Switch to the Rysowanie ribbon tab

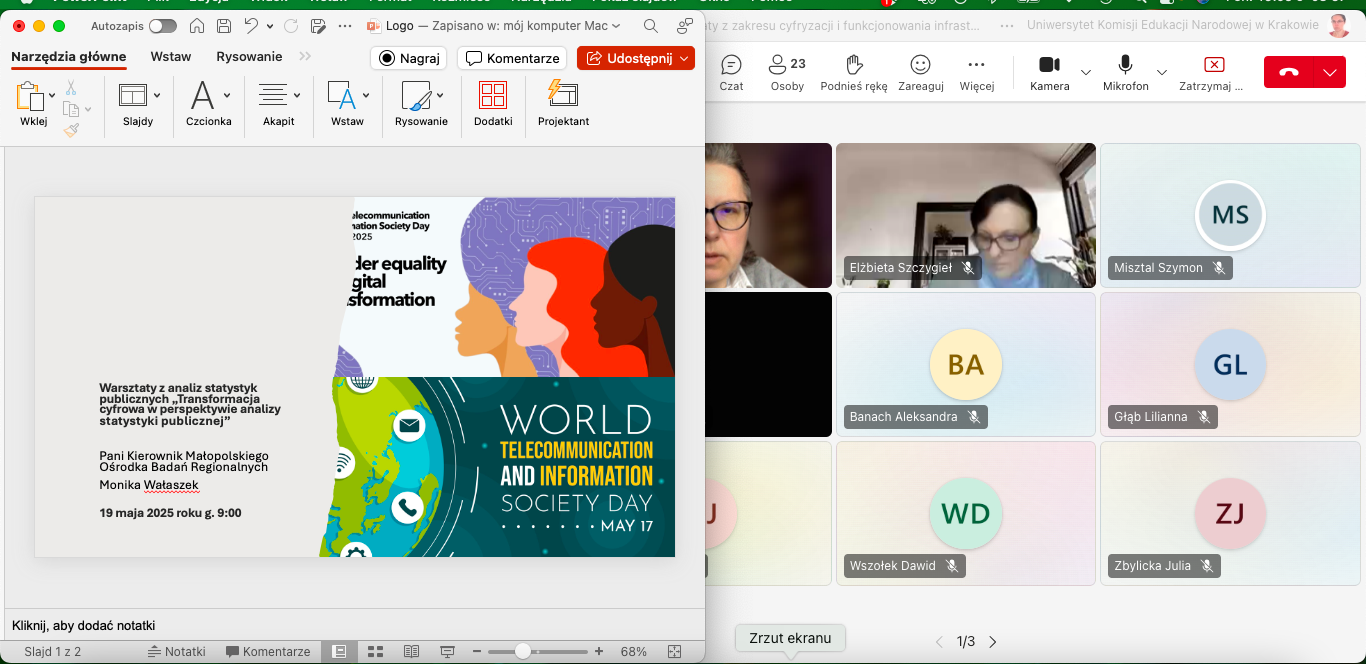coord(249,57)
